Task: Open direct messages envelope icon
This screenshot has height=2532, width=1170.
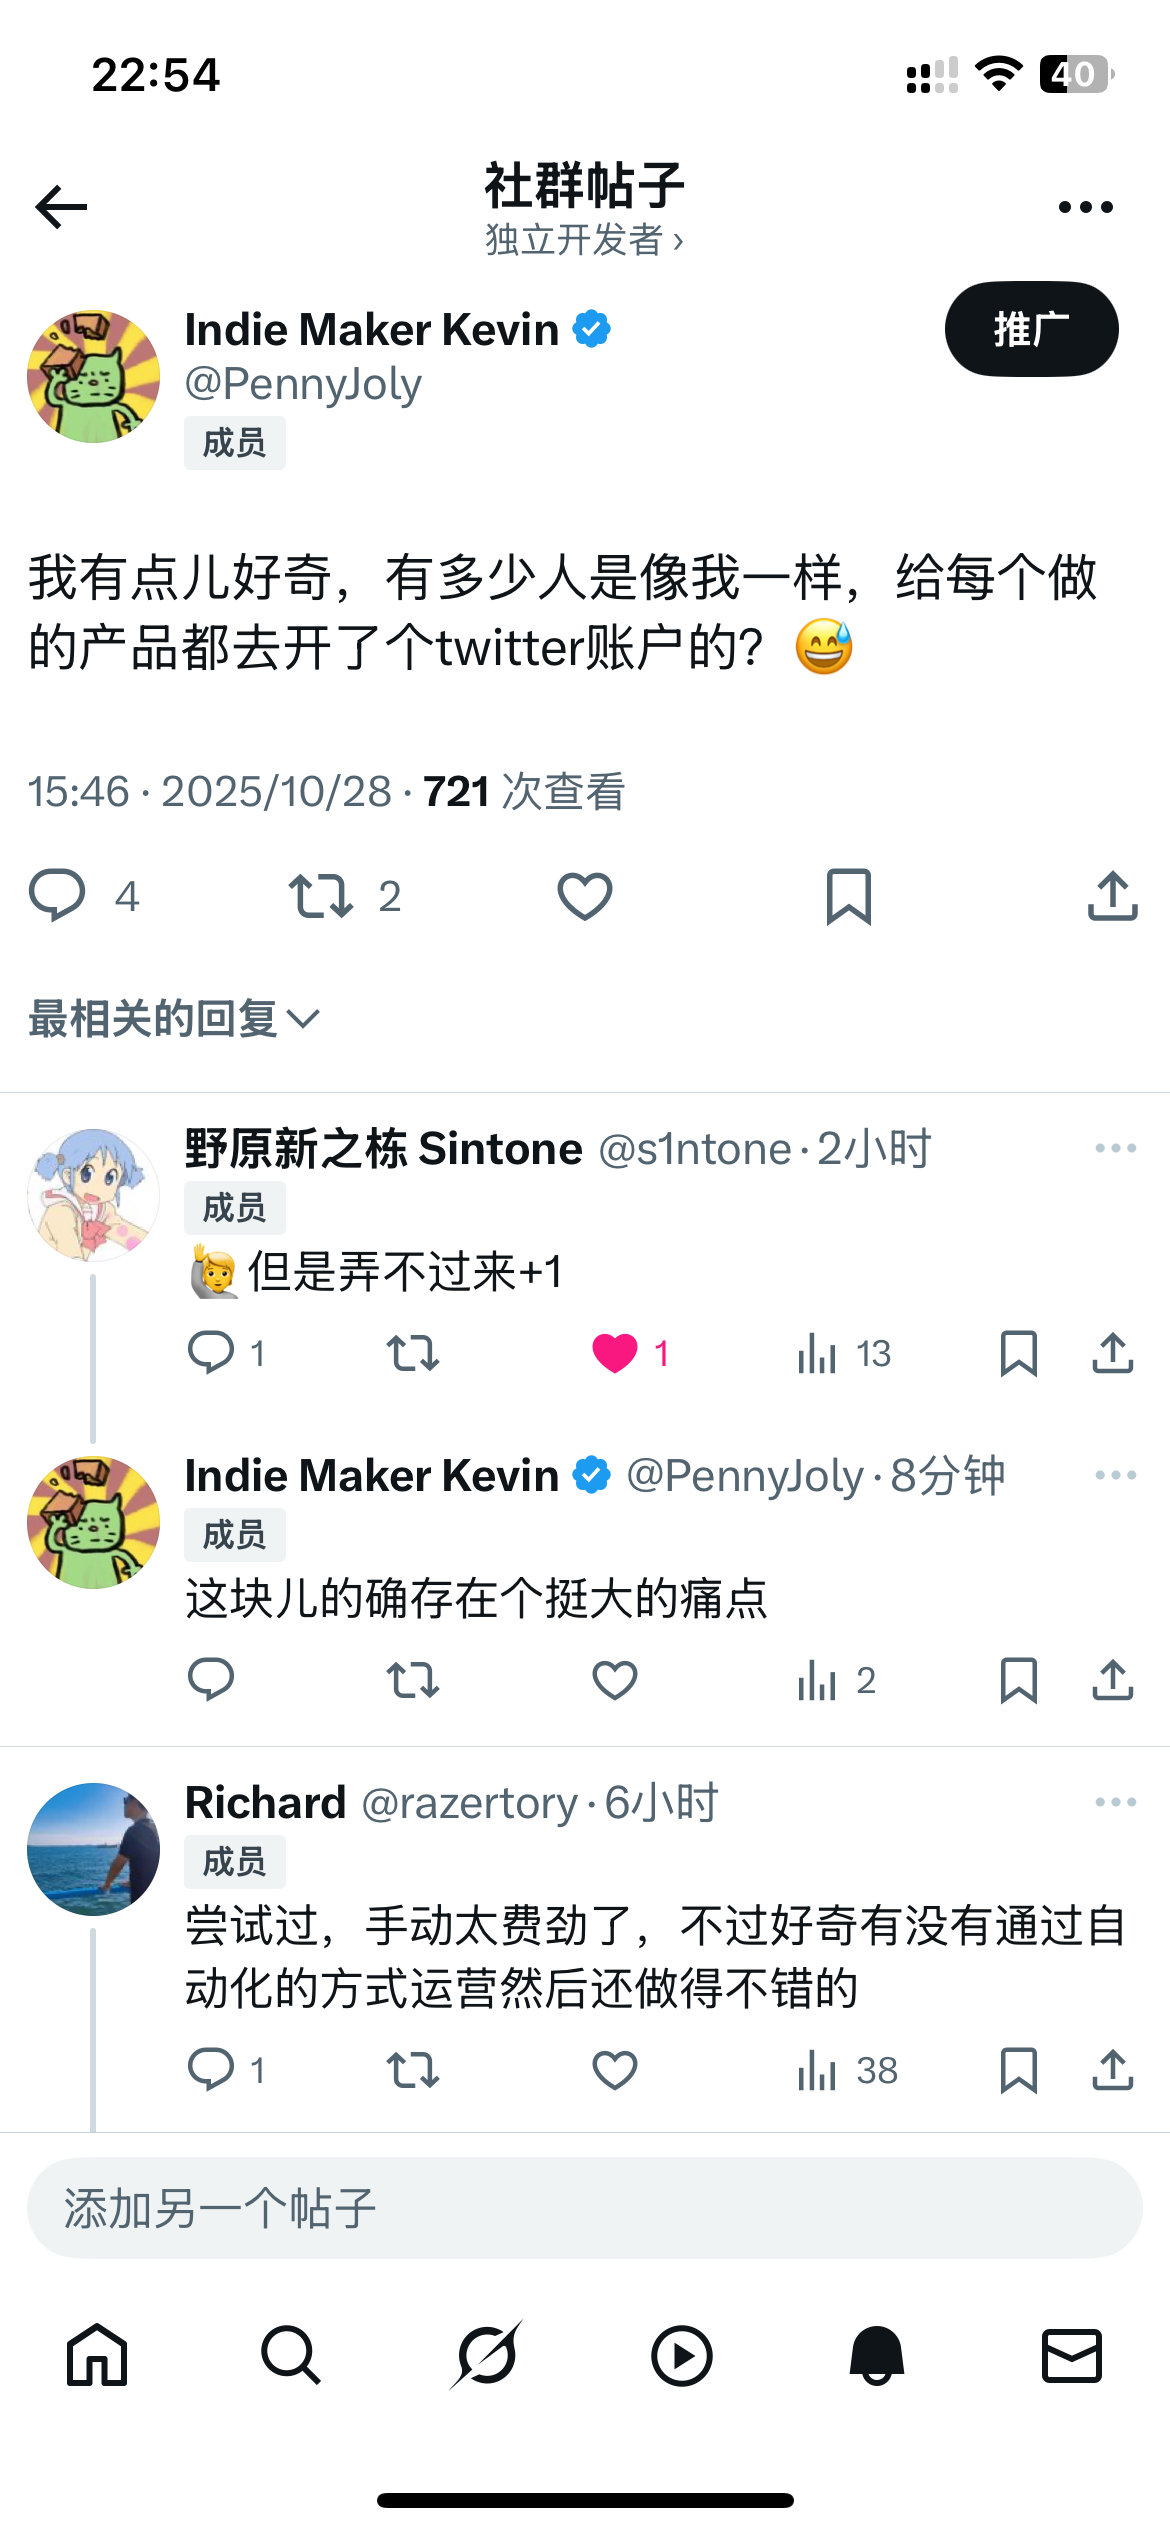Action: pyautogui.click(x=1071, y=2356)
